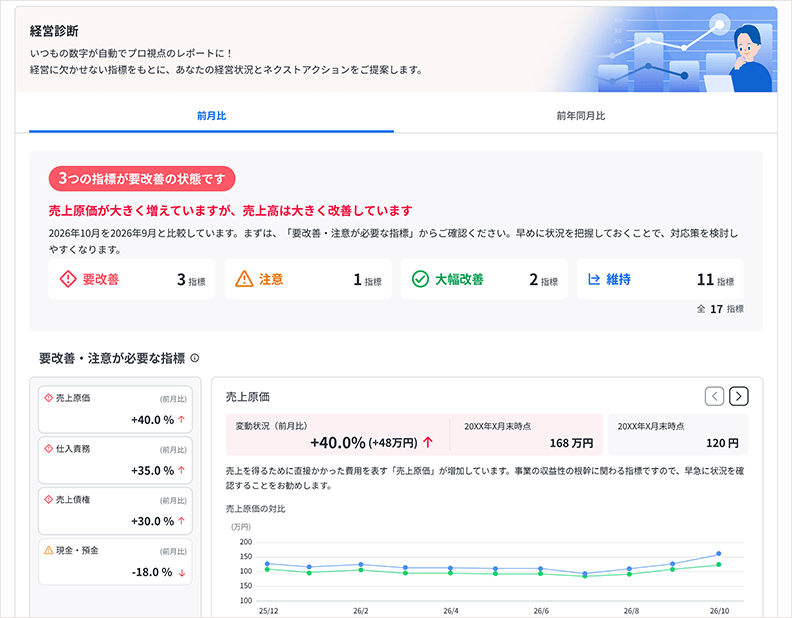This screenshot has height=618, width=792.
Task: Select the 要改善 3 指標 summary card
Action: [132, 279]
